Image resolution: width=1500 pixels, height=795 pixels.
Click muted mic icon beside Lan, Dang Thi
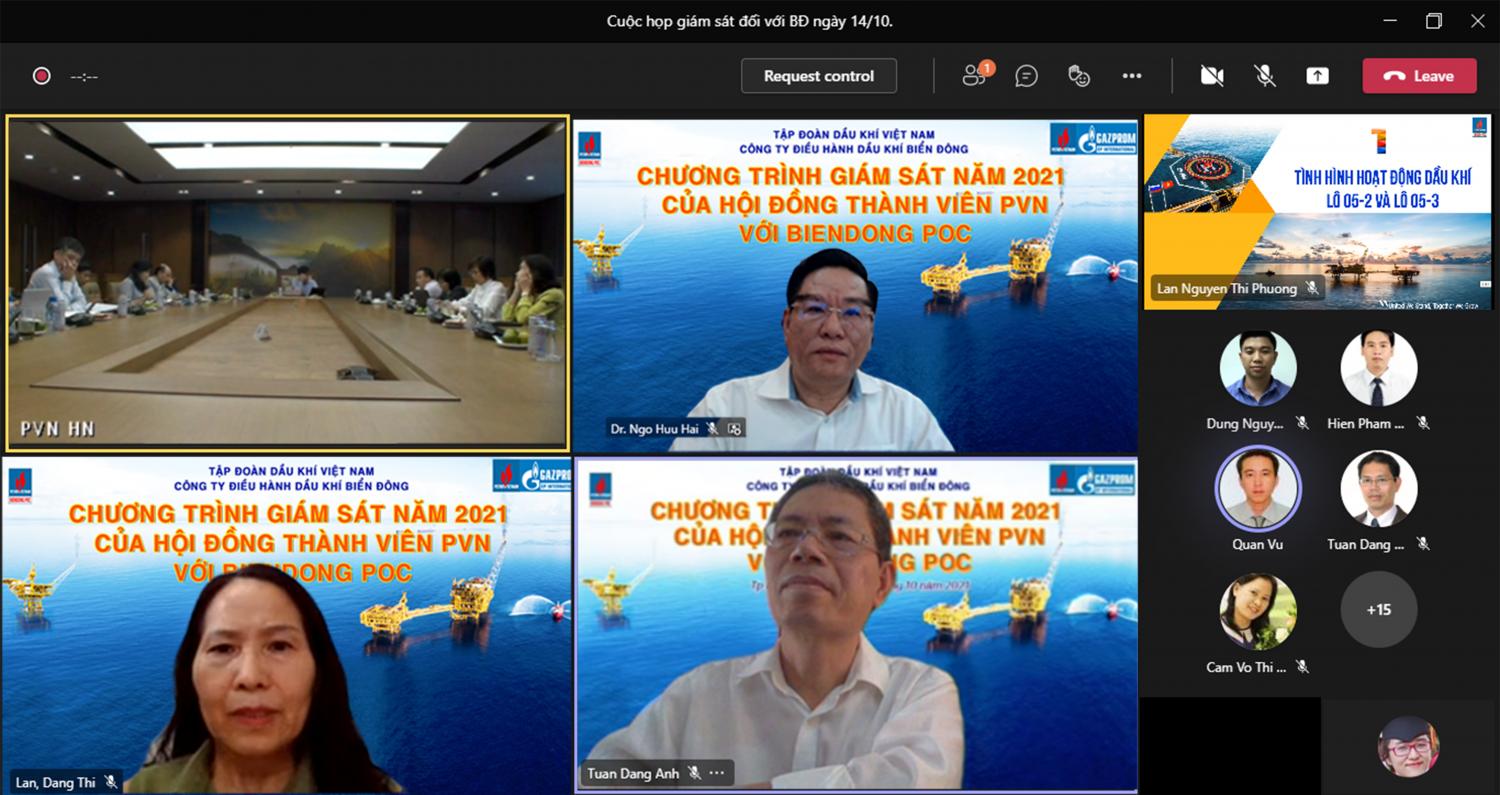(x=111, y=782)
